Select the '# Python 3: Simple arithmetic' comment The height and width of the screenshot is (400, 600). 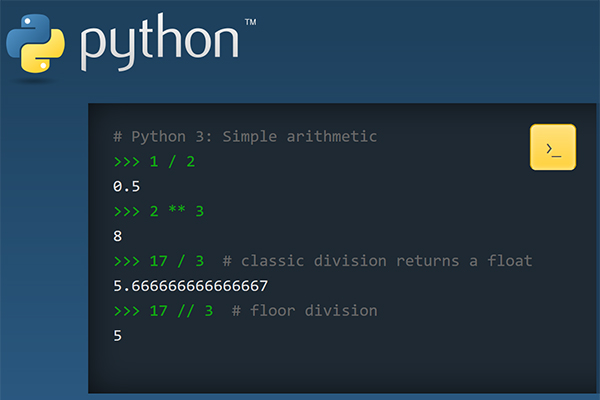tap(245, 136)
